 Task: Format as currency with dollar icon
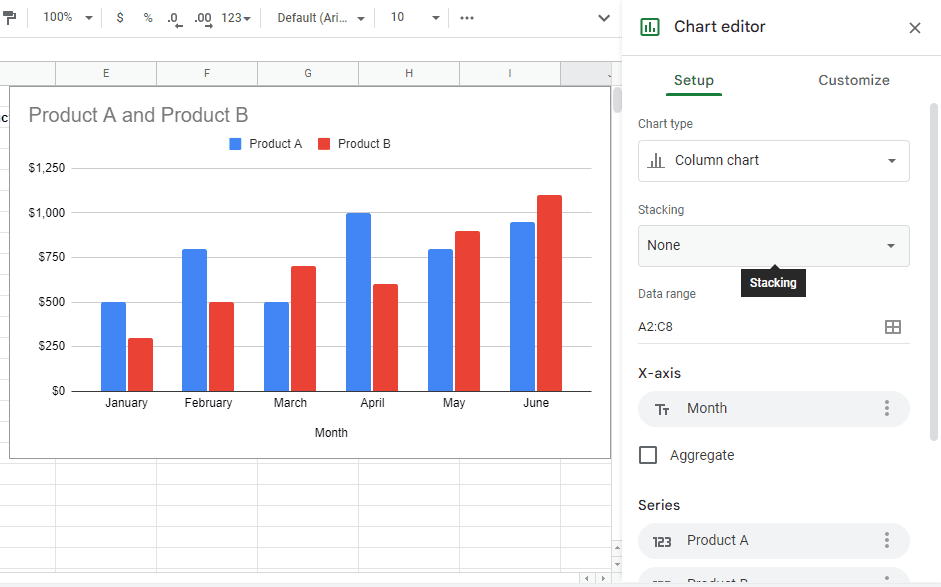pyautogui.click(x=120, y=18)
